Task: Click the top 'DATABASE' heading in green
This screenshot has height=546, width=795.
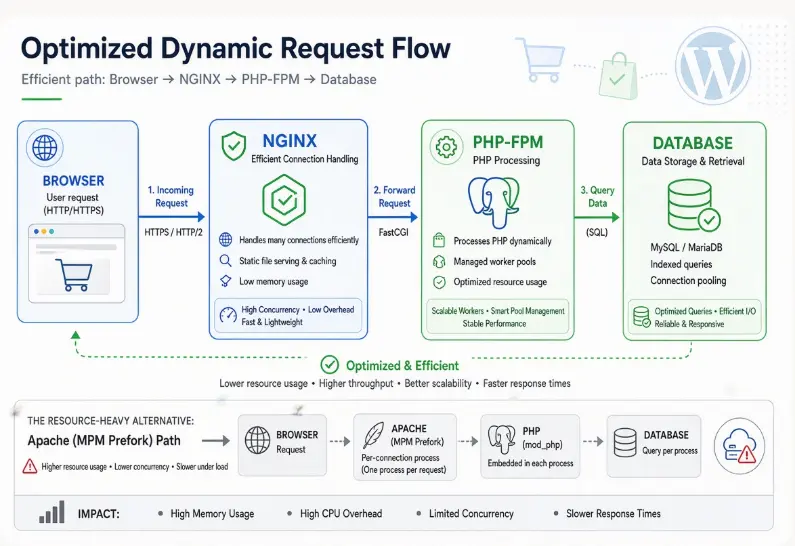Action: pyautogui.click(x=693, y=143)
